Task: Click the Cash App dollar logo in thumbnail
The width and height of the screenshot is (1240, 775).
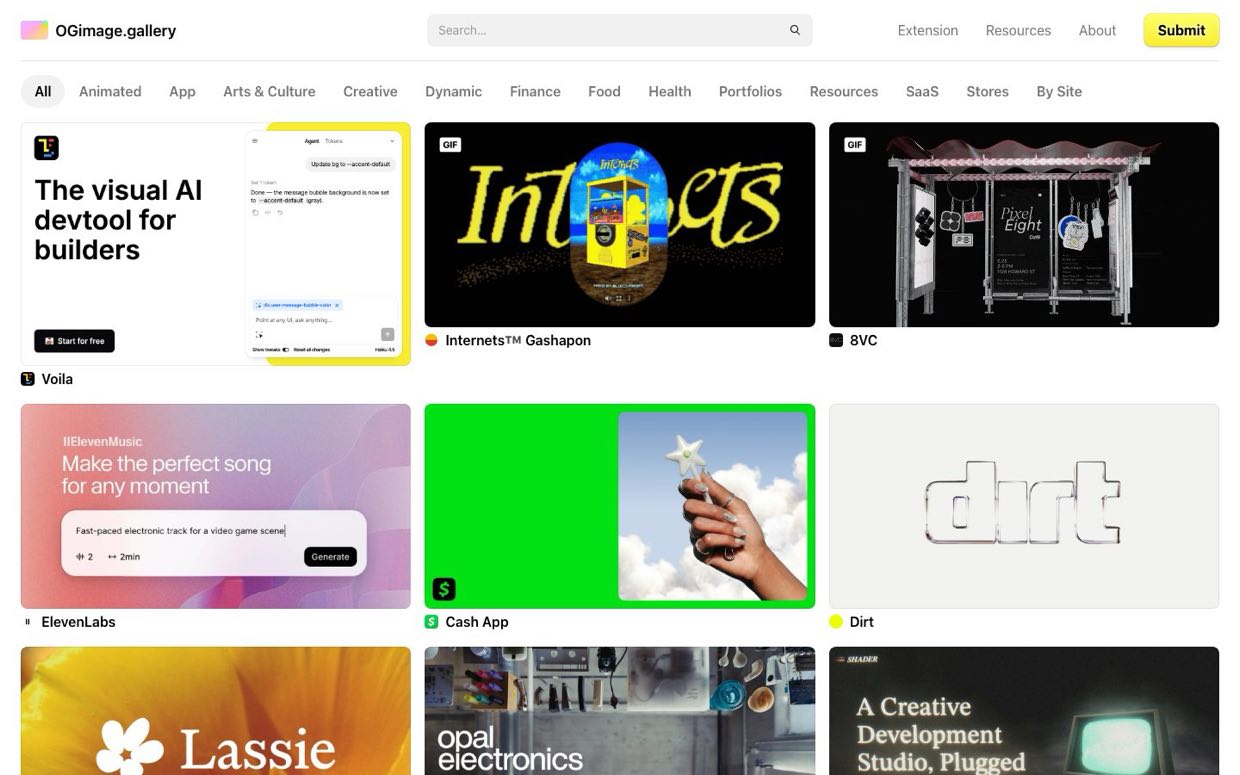Action: [444, 589]
